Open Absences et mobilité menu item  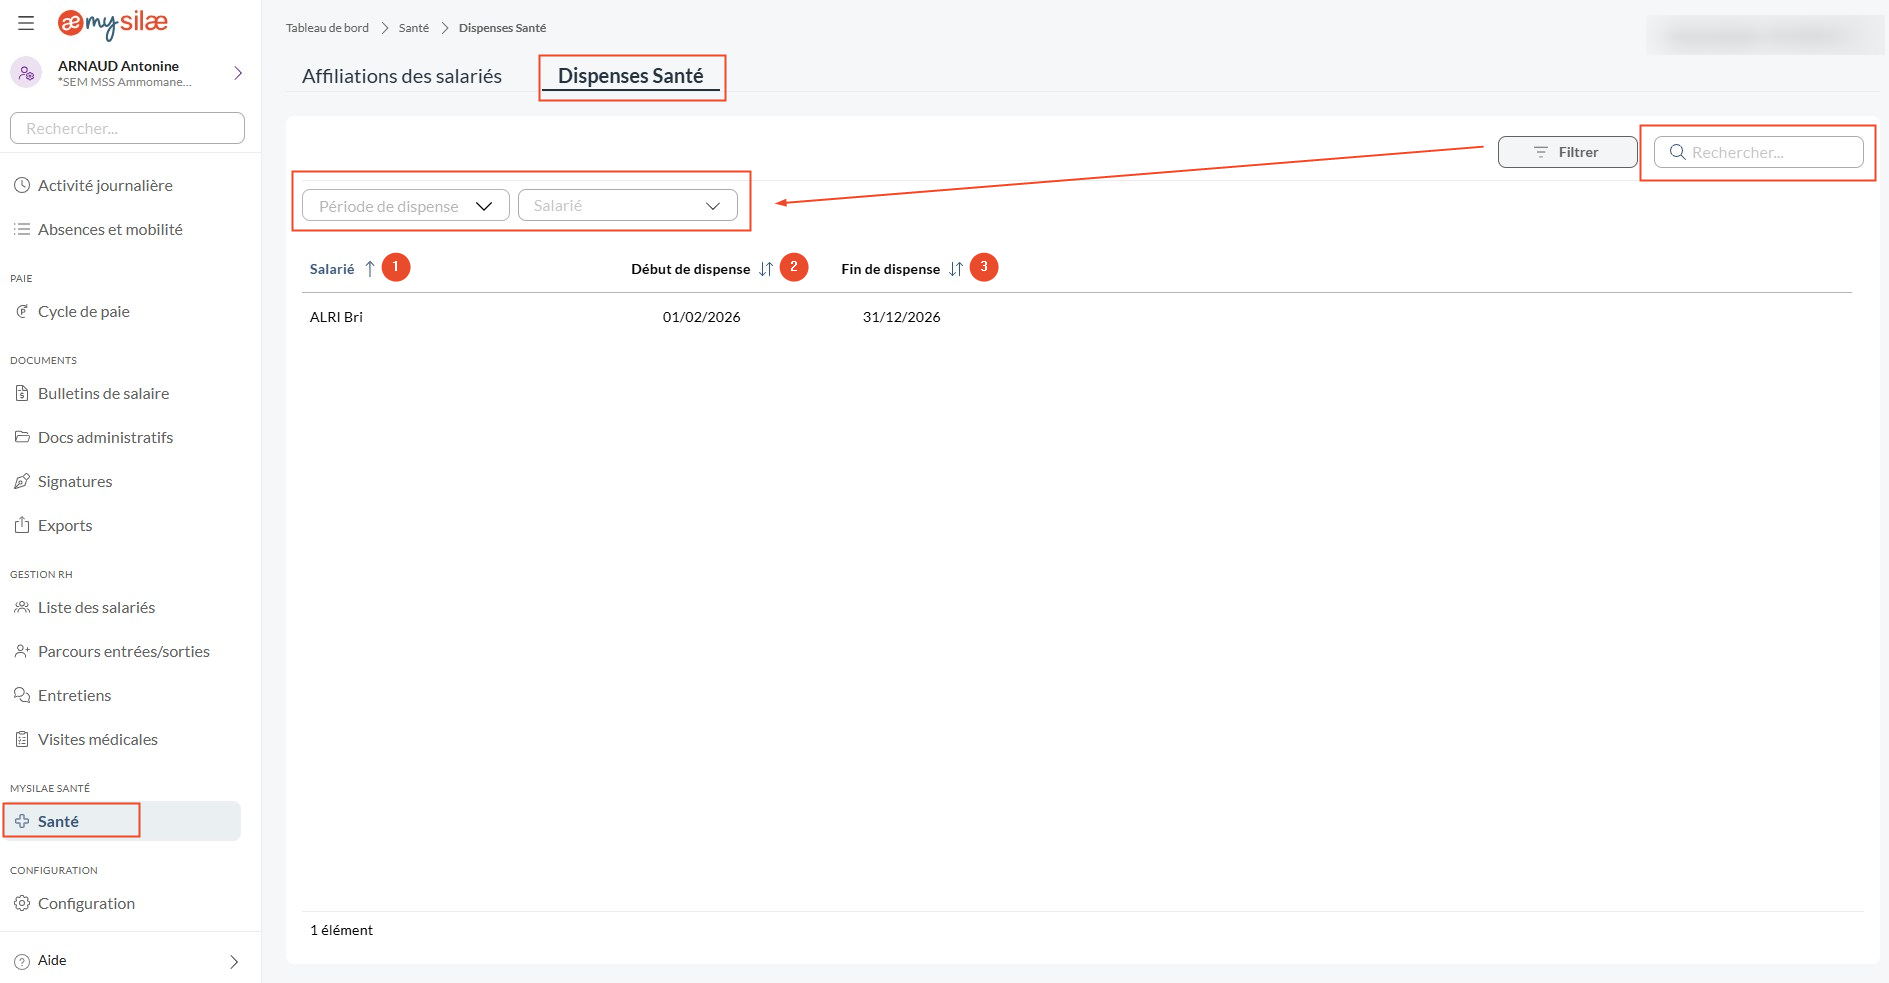(110, 229)
